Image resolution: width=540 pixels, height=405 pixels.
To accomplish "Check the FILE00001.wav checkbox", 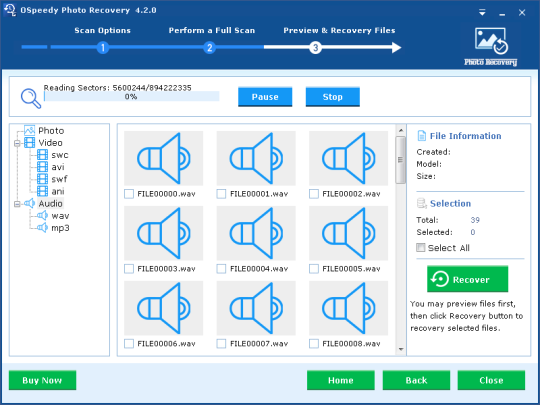I will pos(221,194).
